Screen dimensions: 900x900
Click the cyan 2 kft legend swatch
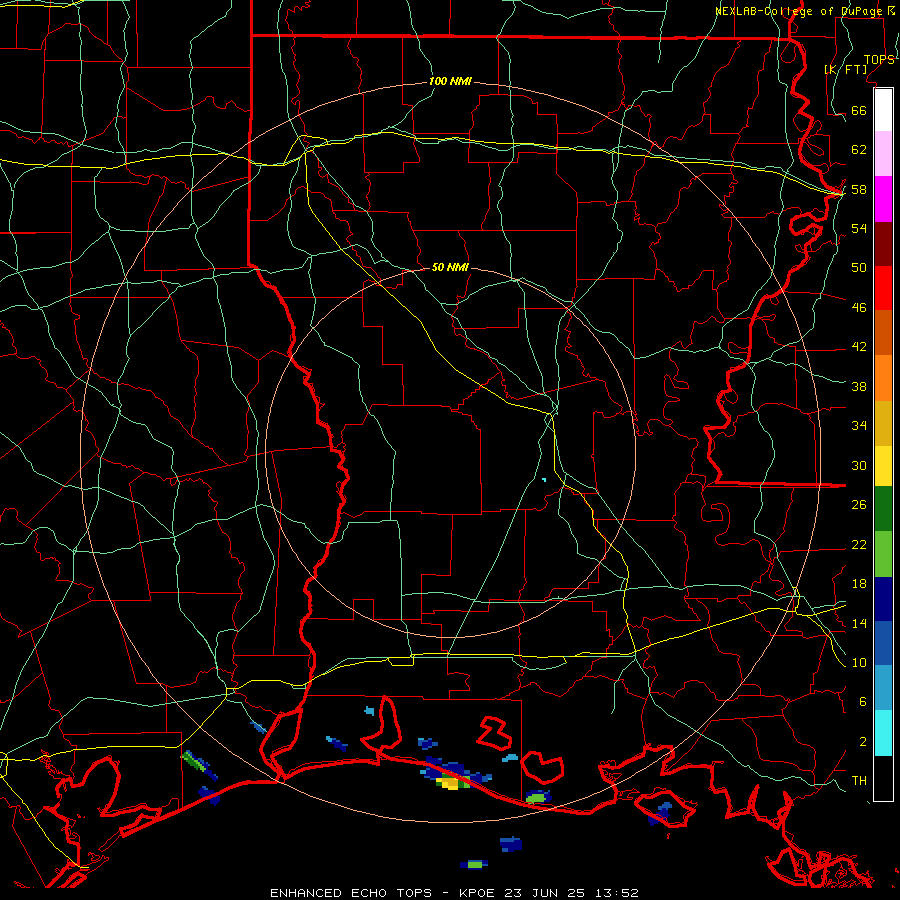pos(883,733)
